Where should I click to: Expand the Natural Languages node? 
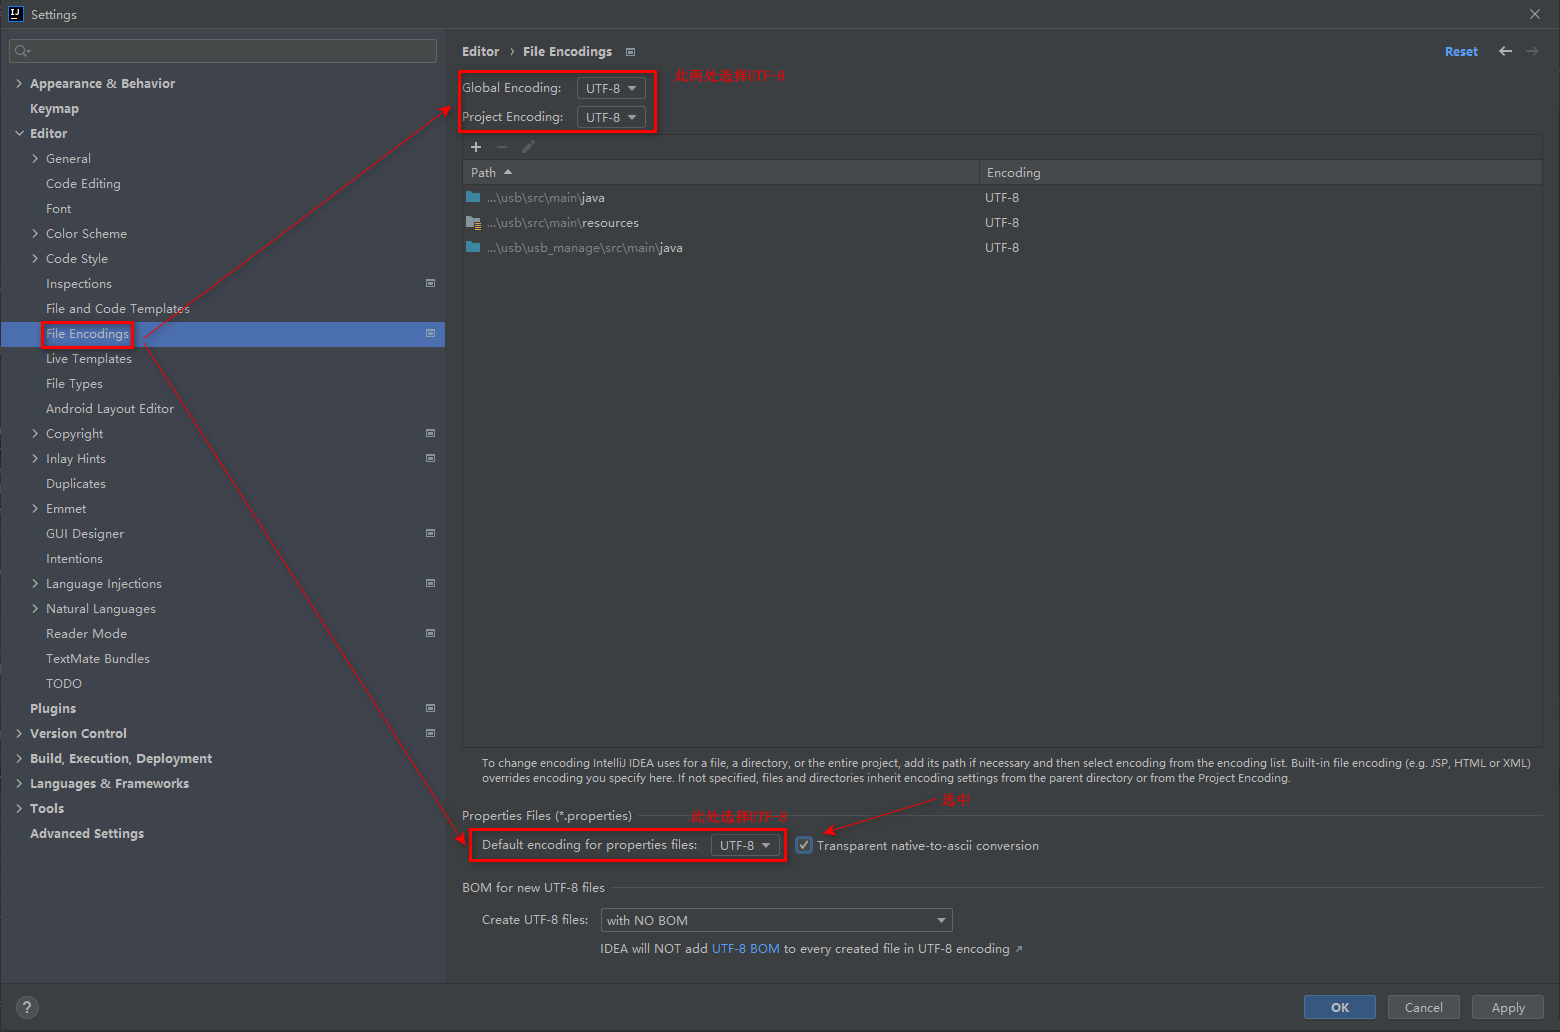click(x=35, y=608)
